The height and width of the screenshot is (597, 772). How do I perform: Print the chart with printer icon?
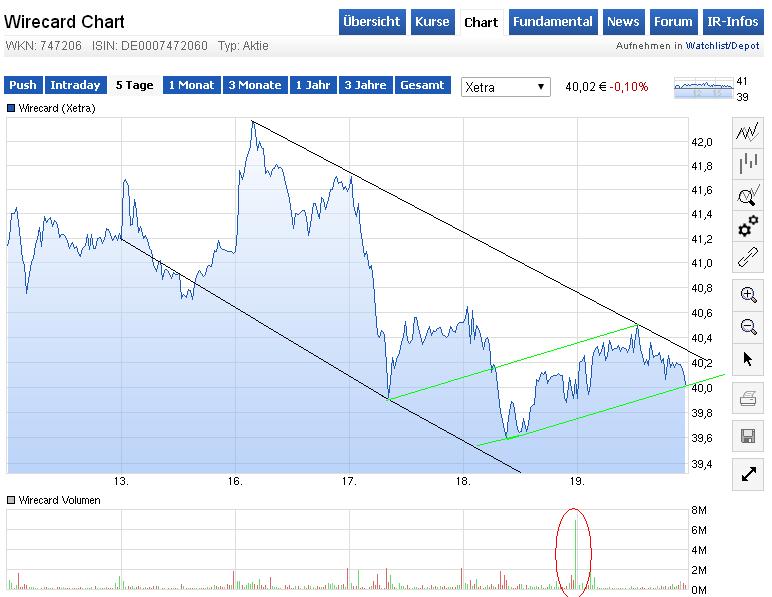pyautogui.click(x=747, y=399)
